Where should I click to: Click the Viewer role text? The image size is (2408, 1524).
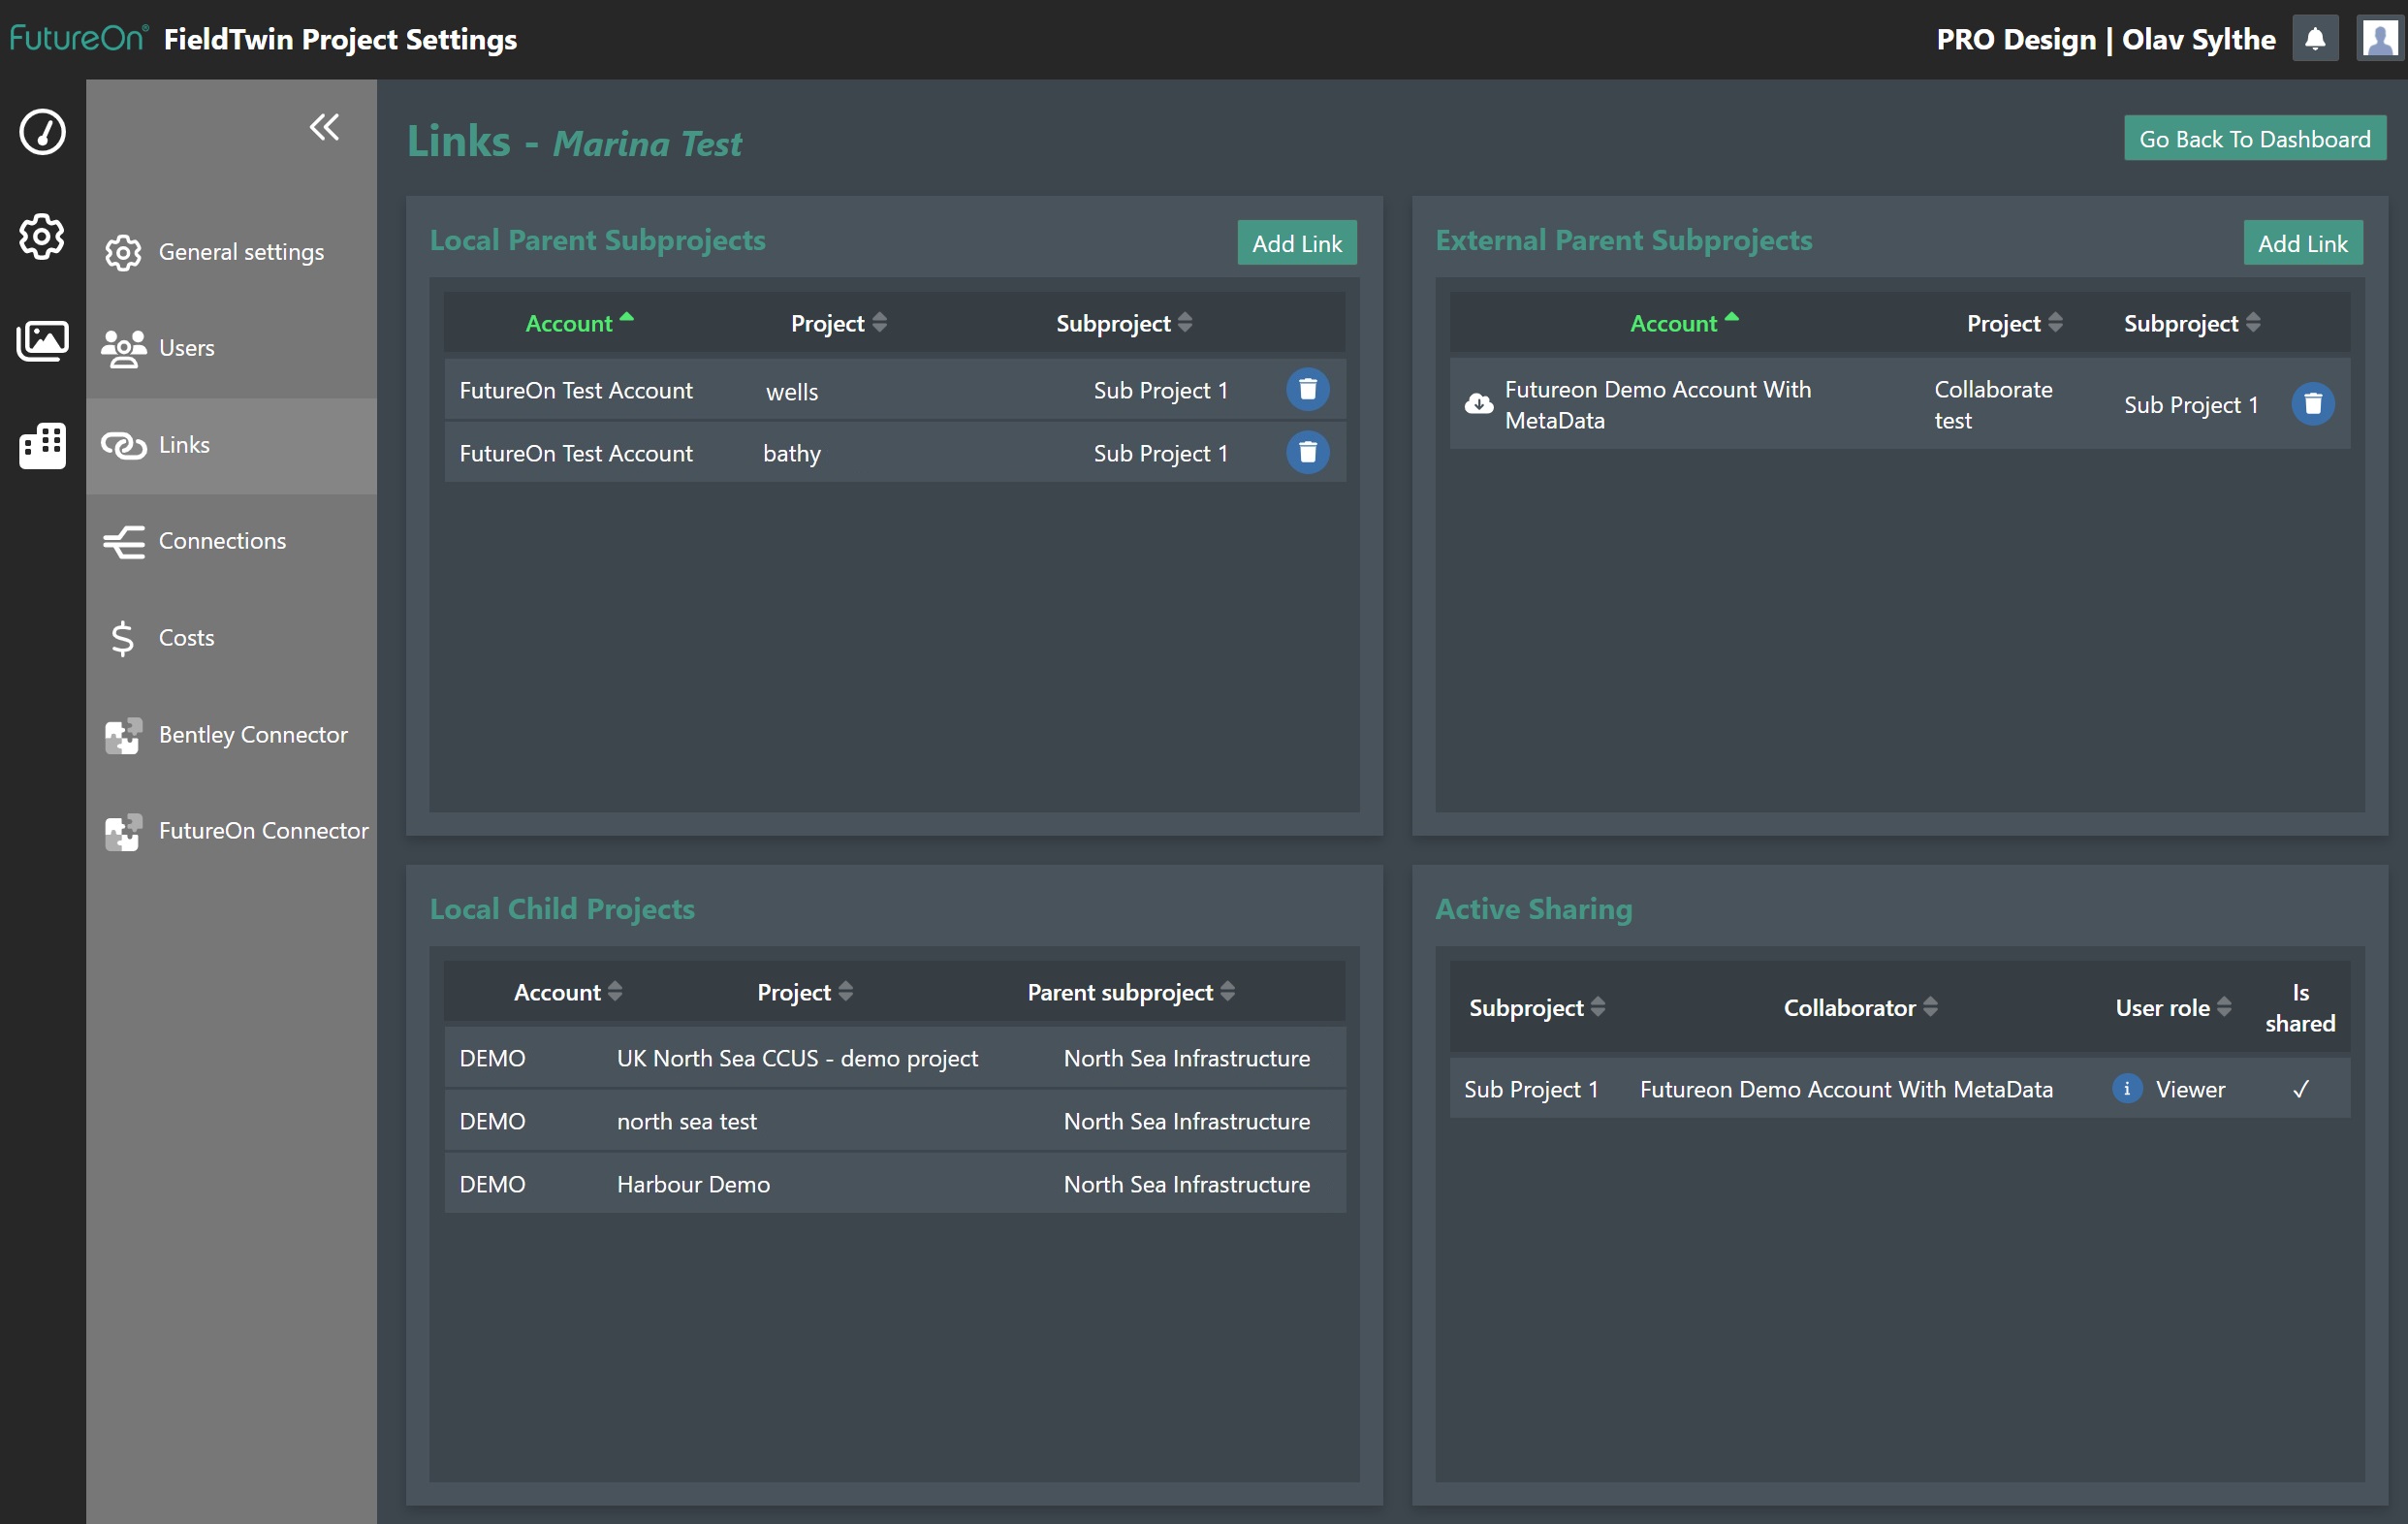(x=2190, y=1089)
